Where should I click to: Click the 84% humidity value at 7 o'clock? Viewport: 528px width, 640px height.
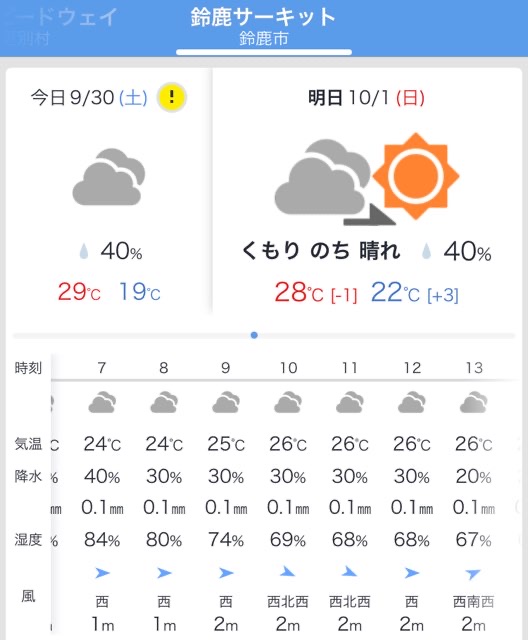pyautogui.click(x=102, y=540)
